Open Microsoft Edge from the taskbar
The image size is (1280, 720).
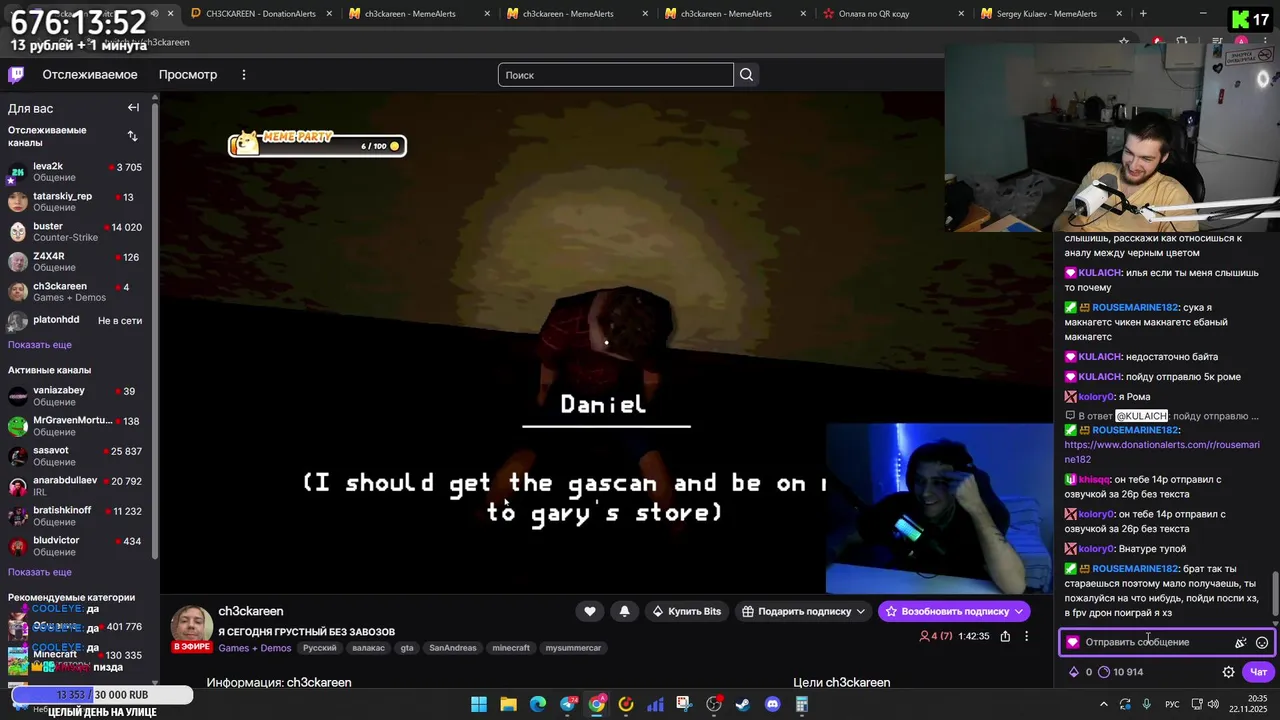click(538, 704)
